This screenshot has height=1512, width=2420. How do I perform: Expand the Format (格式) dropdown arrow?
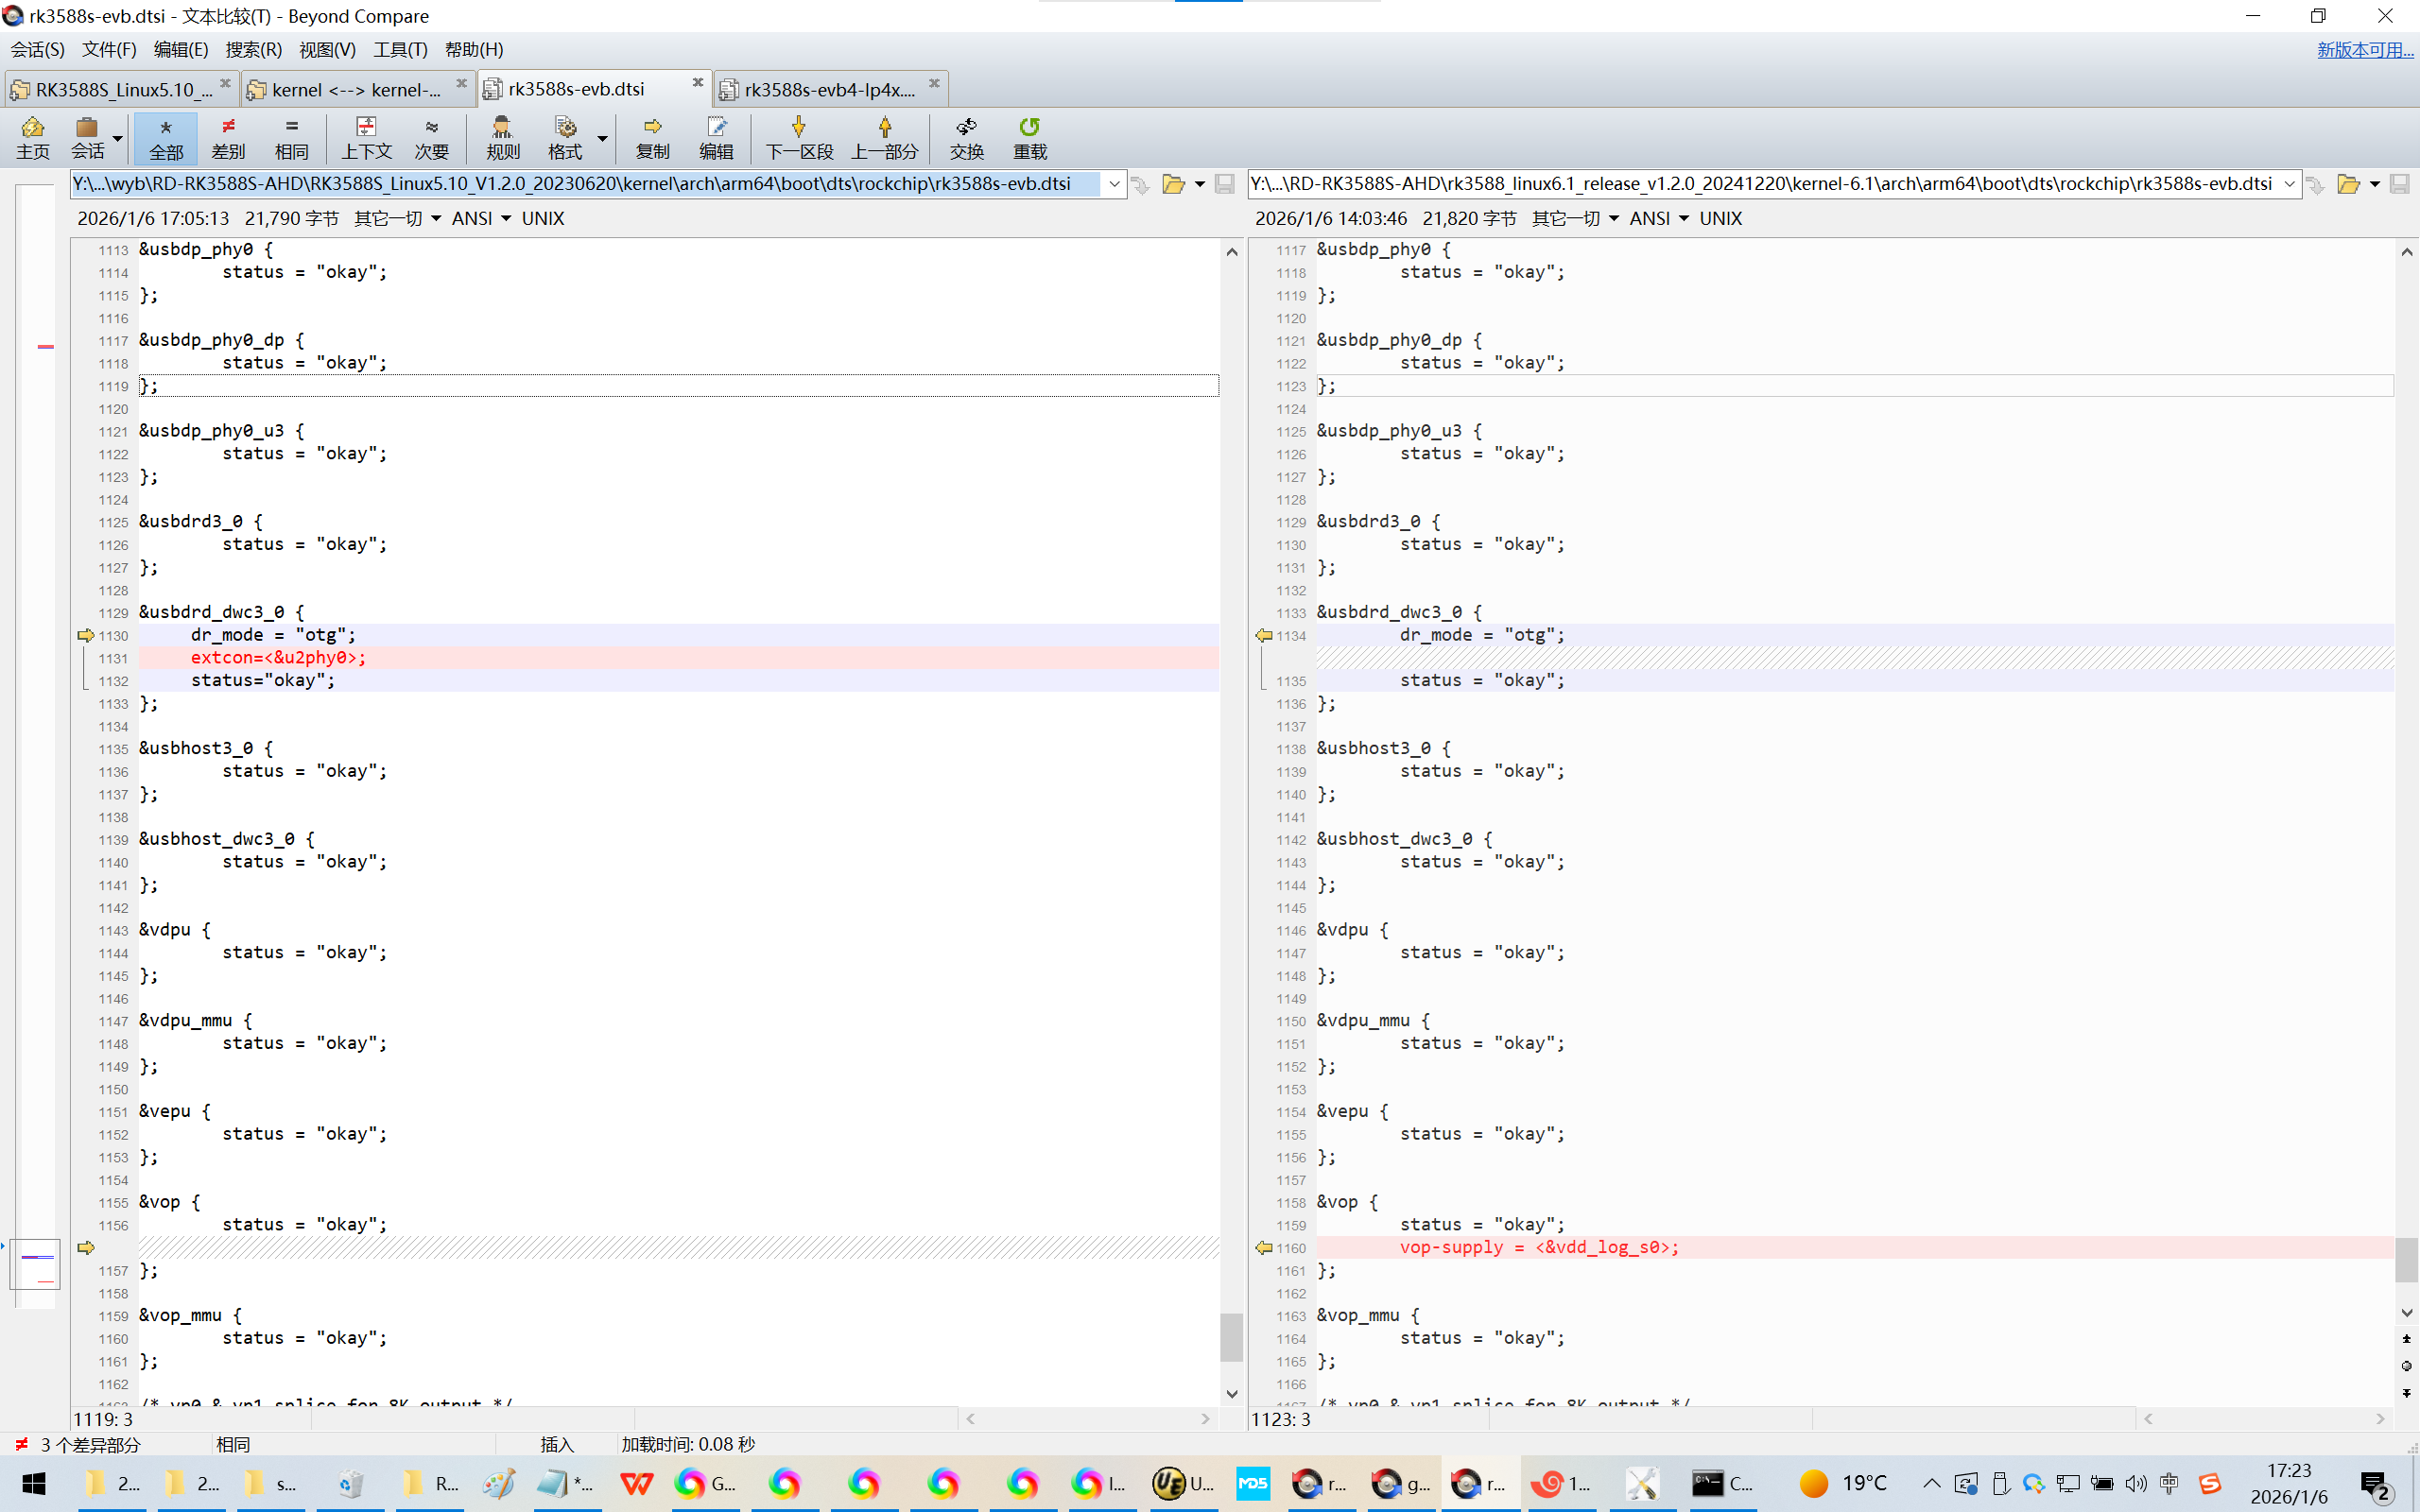click(602, 138)
